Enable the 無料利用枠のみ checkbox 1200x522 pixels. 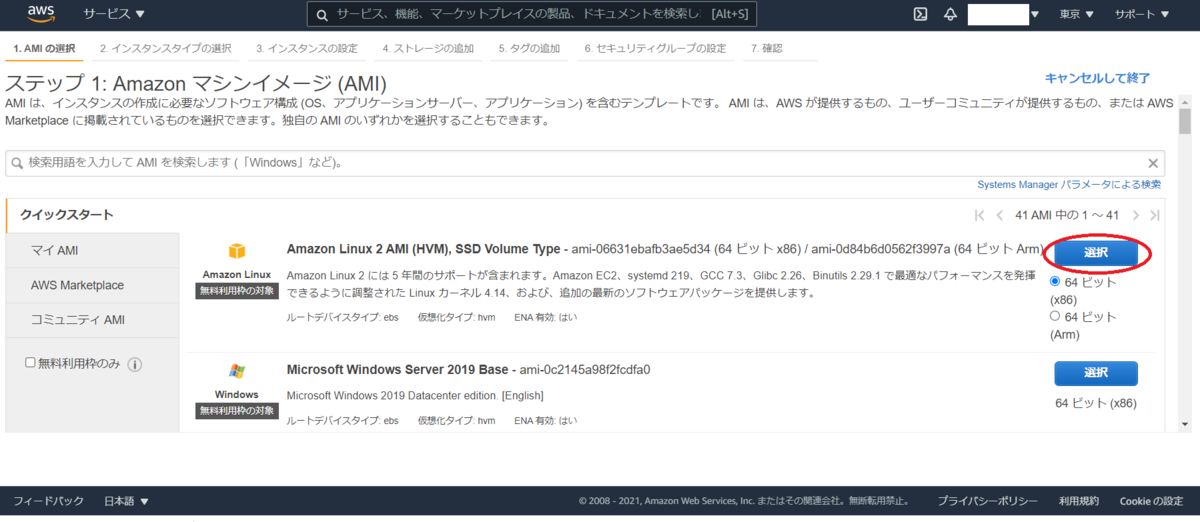pyautogui.click(x=30, y=363)
